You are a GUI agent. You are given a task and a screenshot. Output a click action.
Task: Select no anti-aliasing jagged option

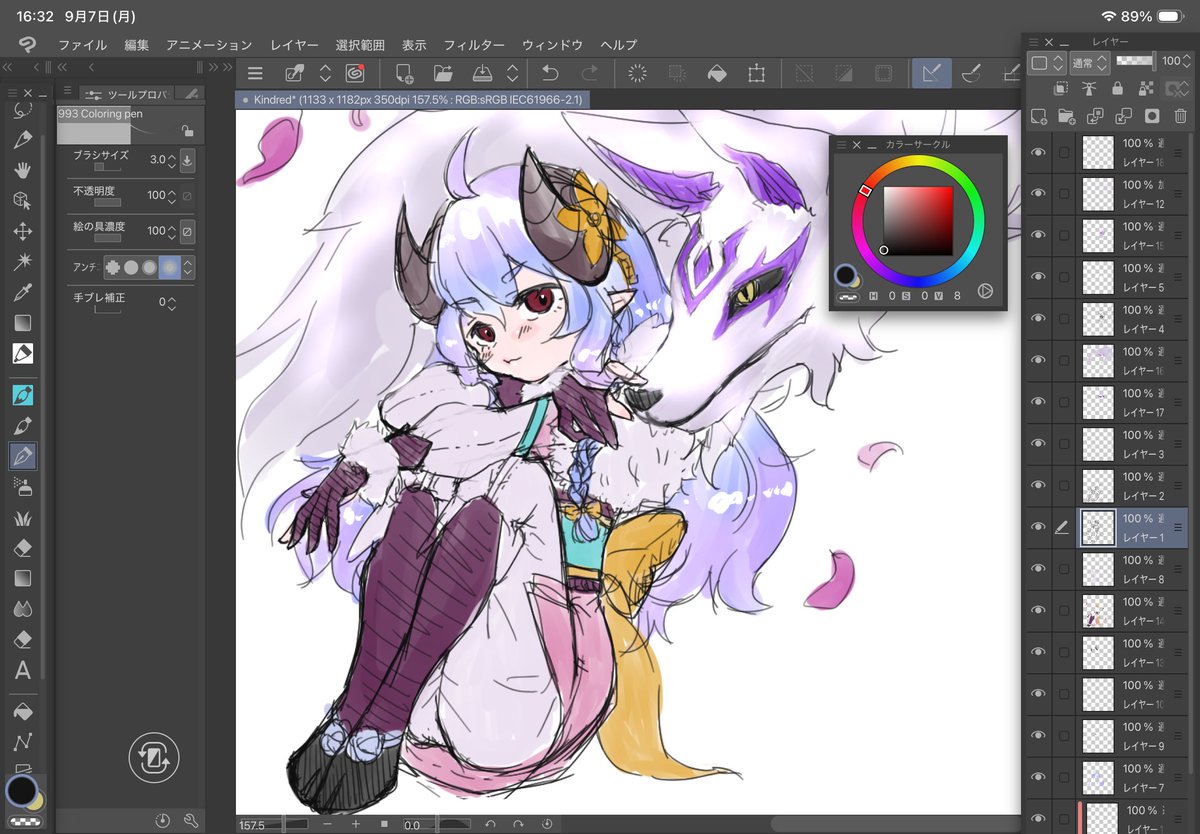(x=112, y=267)
